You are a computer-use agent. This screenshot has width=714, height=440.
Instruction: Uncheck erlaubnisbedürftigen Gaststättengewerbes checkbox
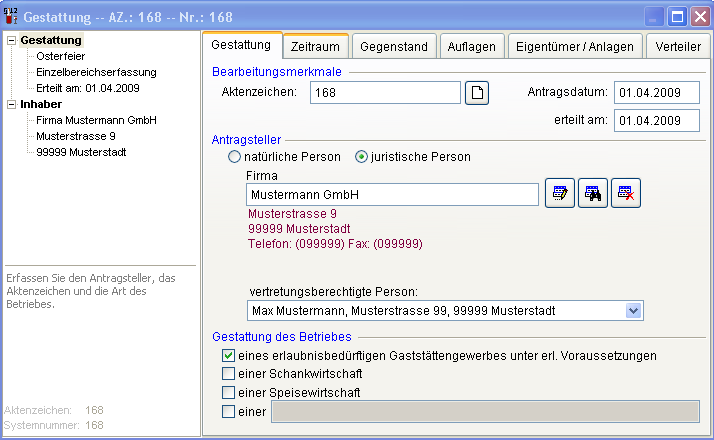(x=228, y=356)
